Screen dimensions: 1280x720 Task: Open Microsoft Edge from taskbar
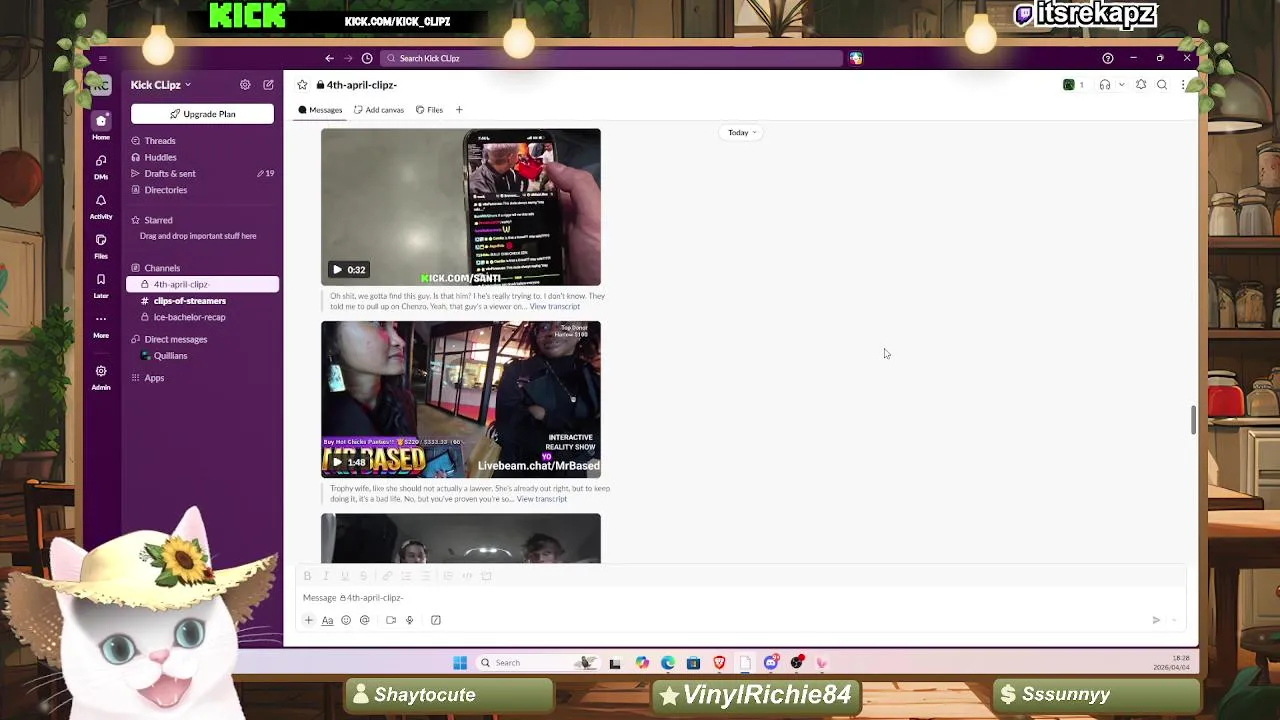coord(668,663)
